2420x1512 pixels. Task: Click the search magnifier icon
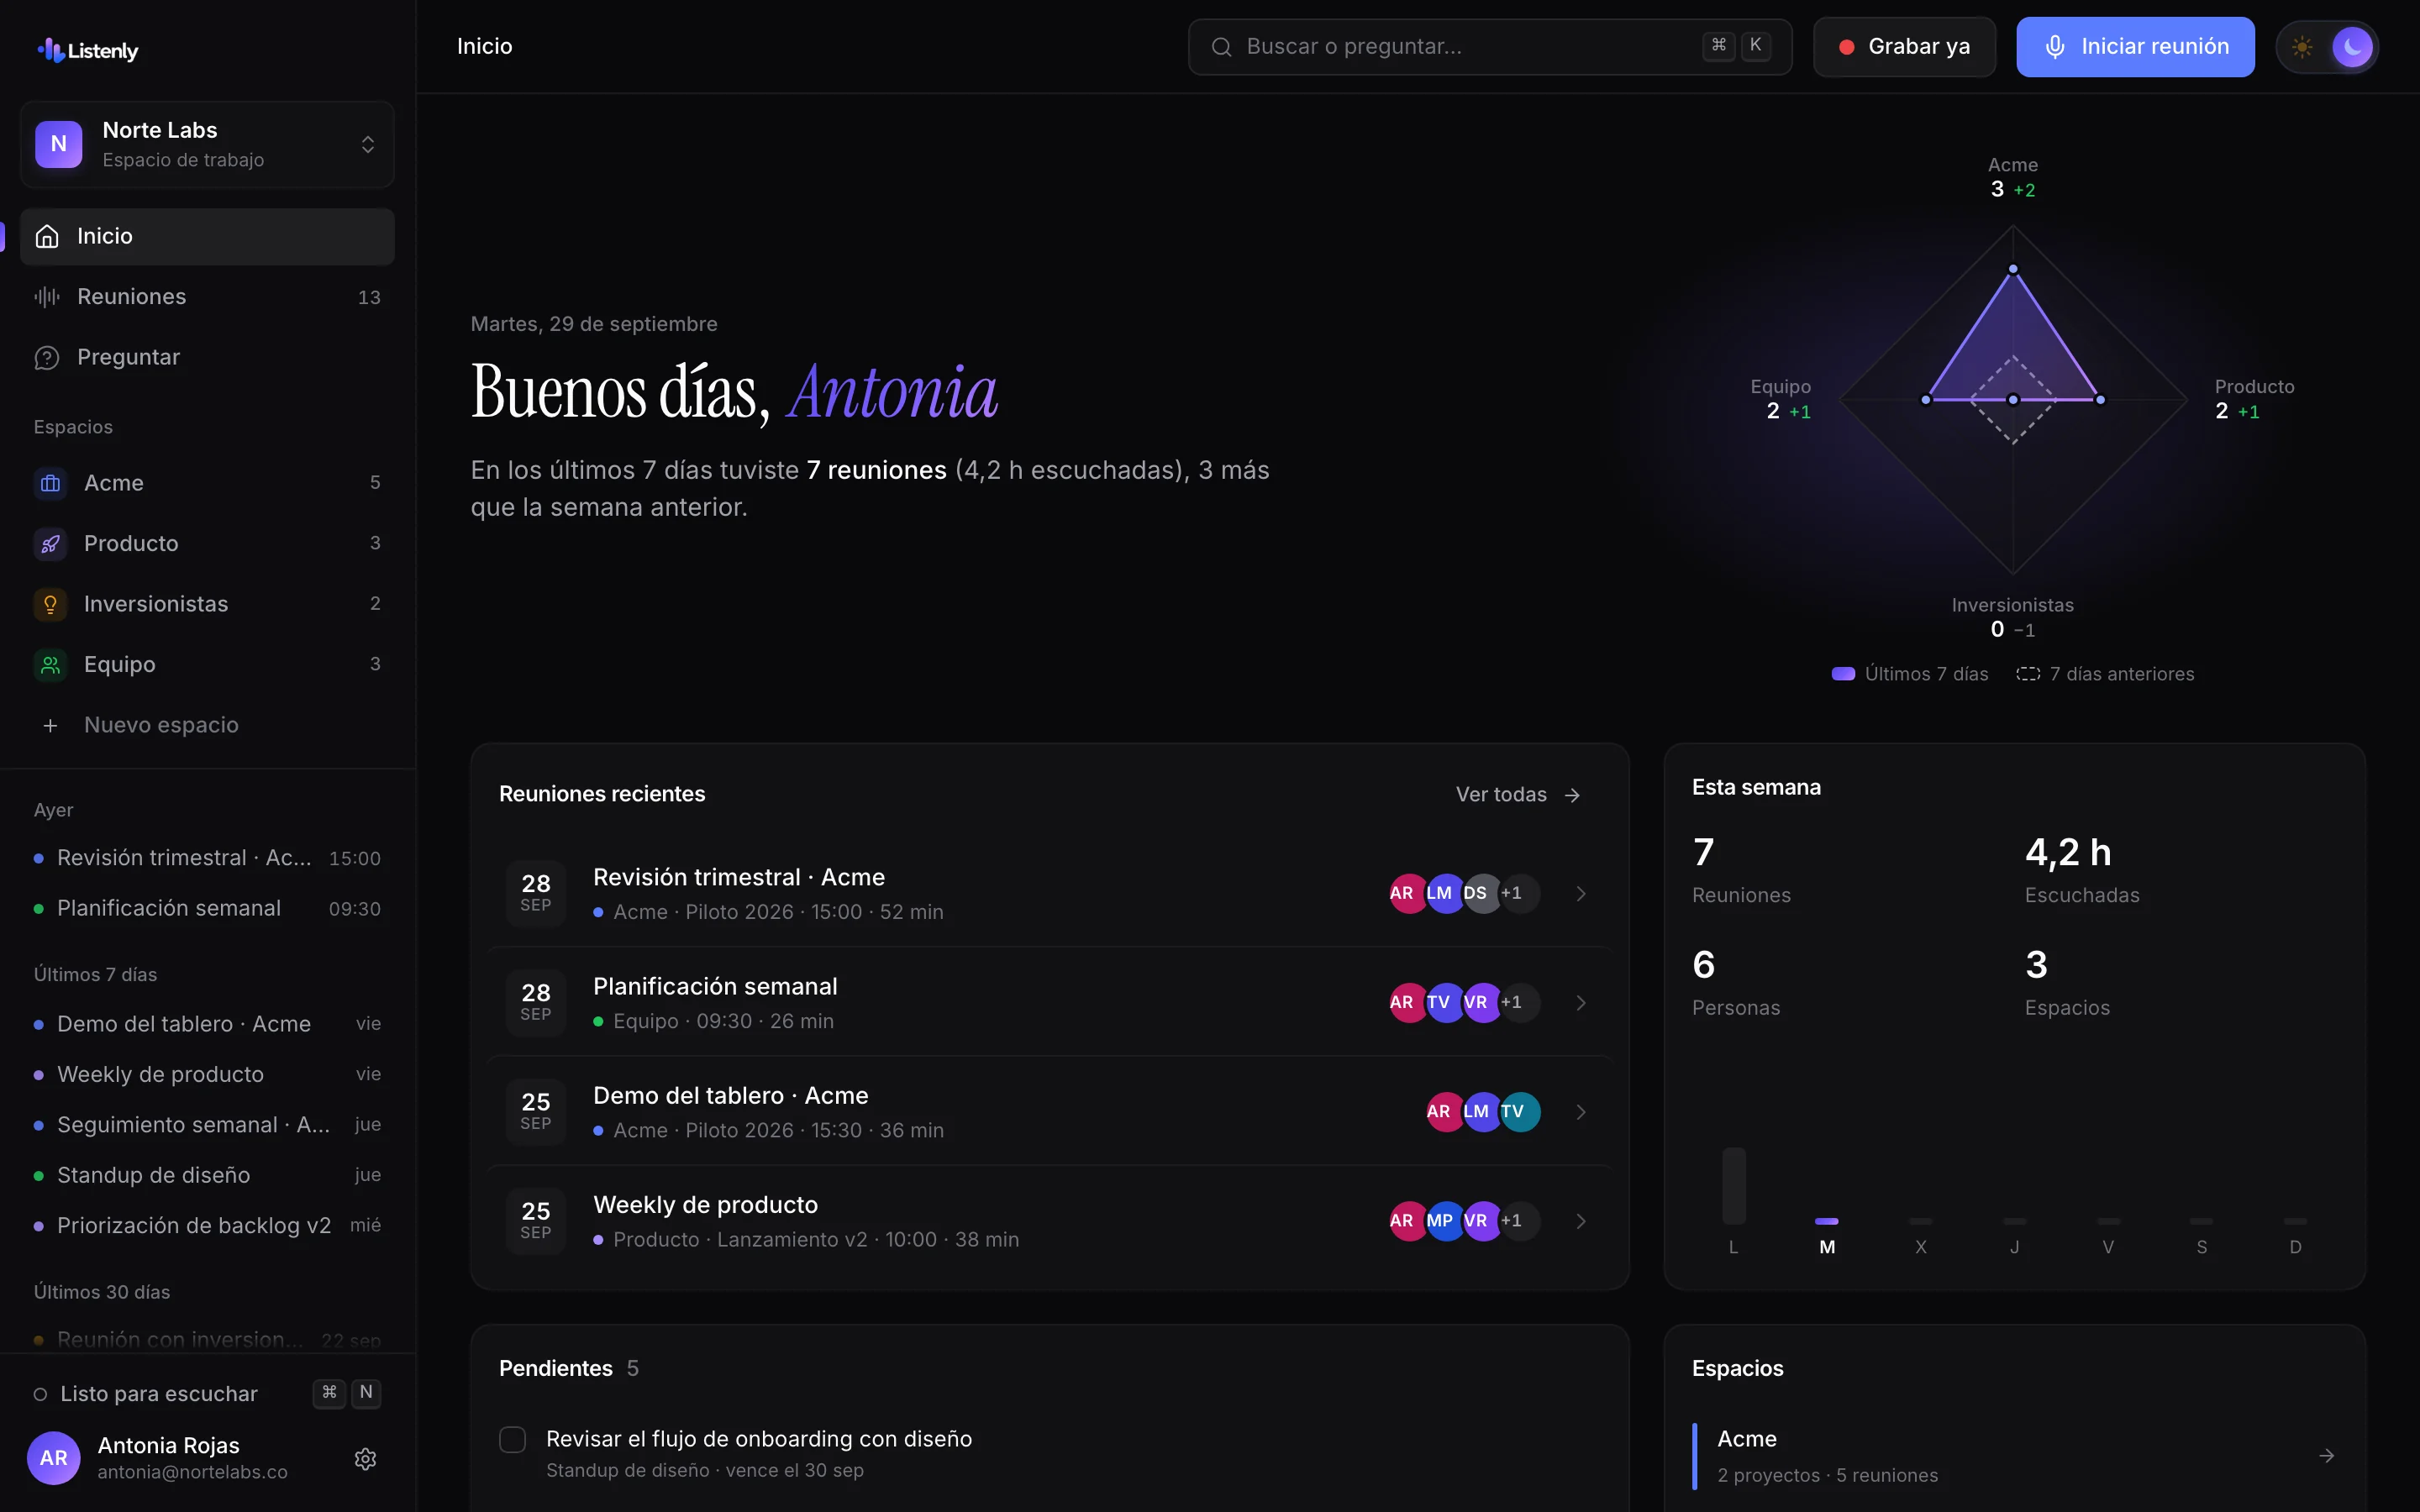point(1221,47)
